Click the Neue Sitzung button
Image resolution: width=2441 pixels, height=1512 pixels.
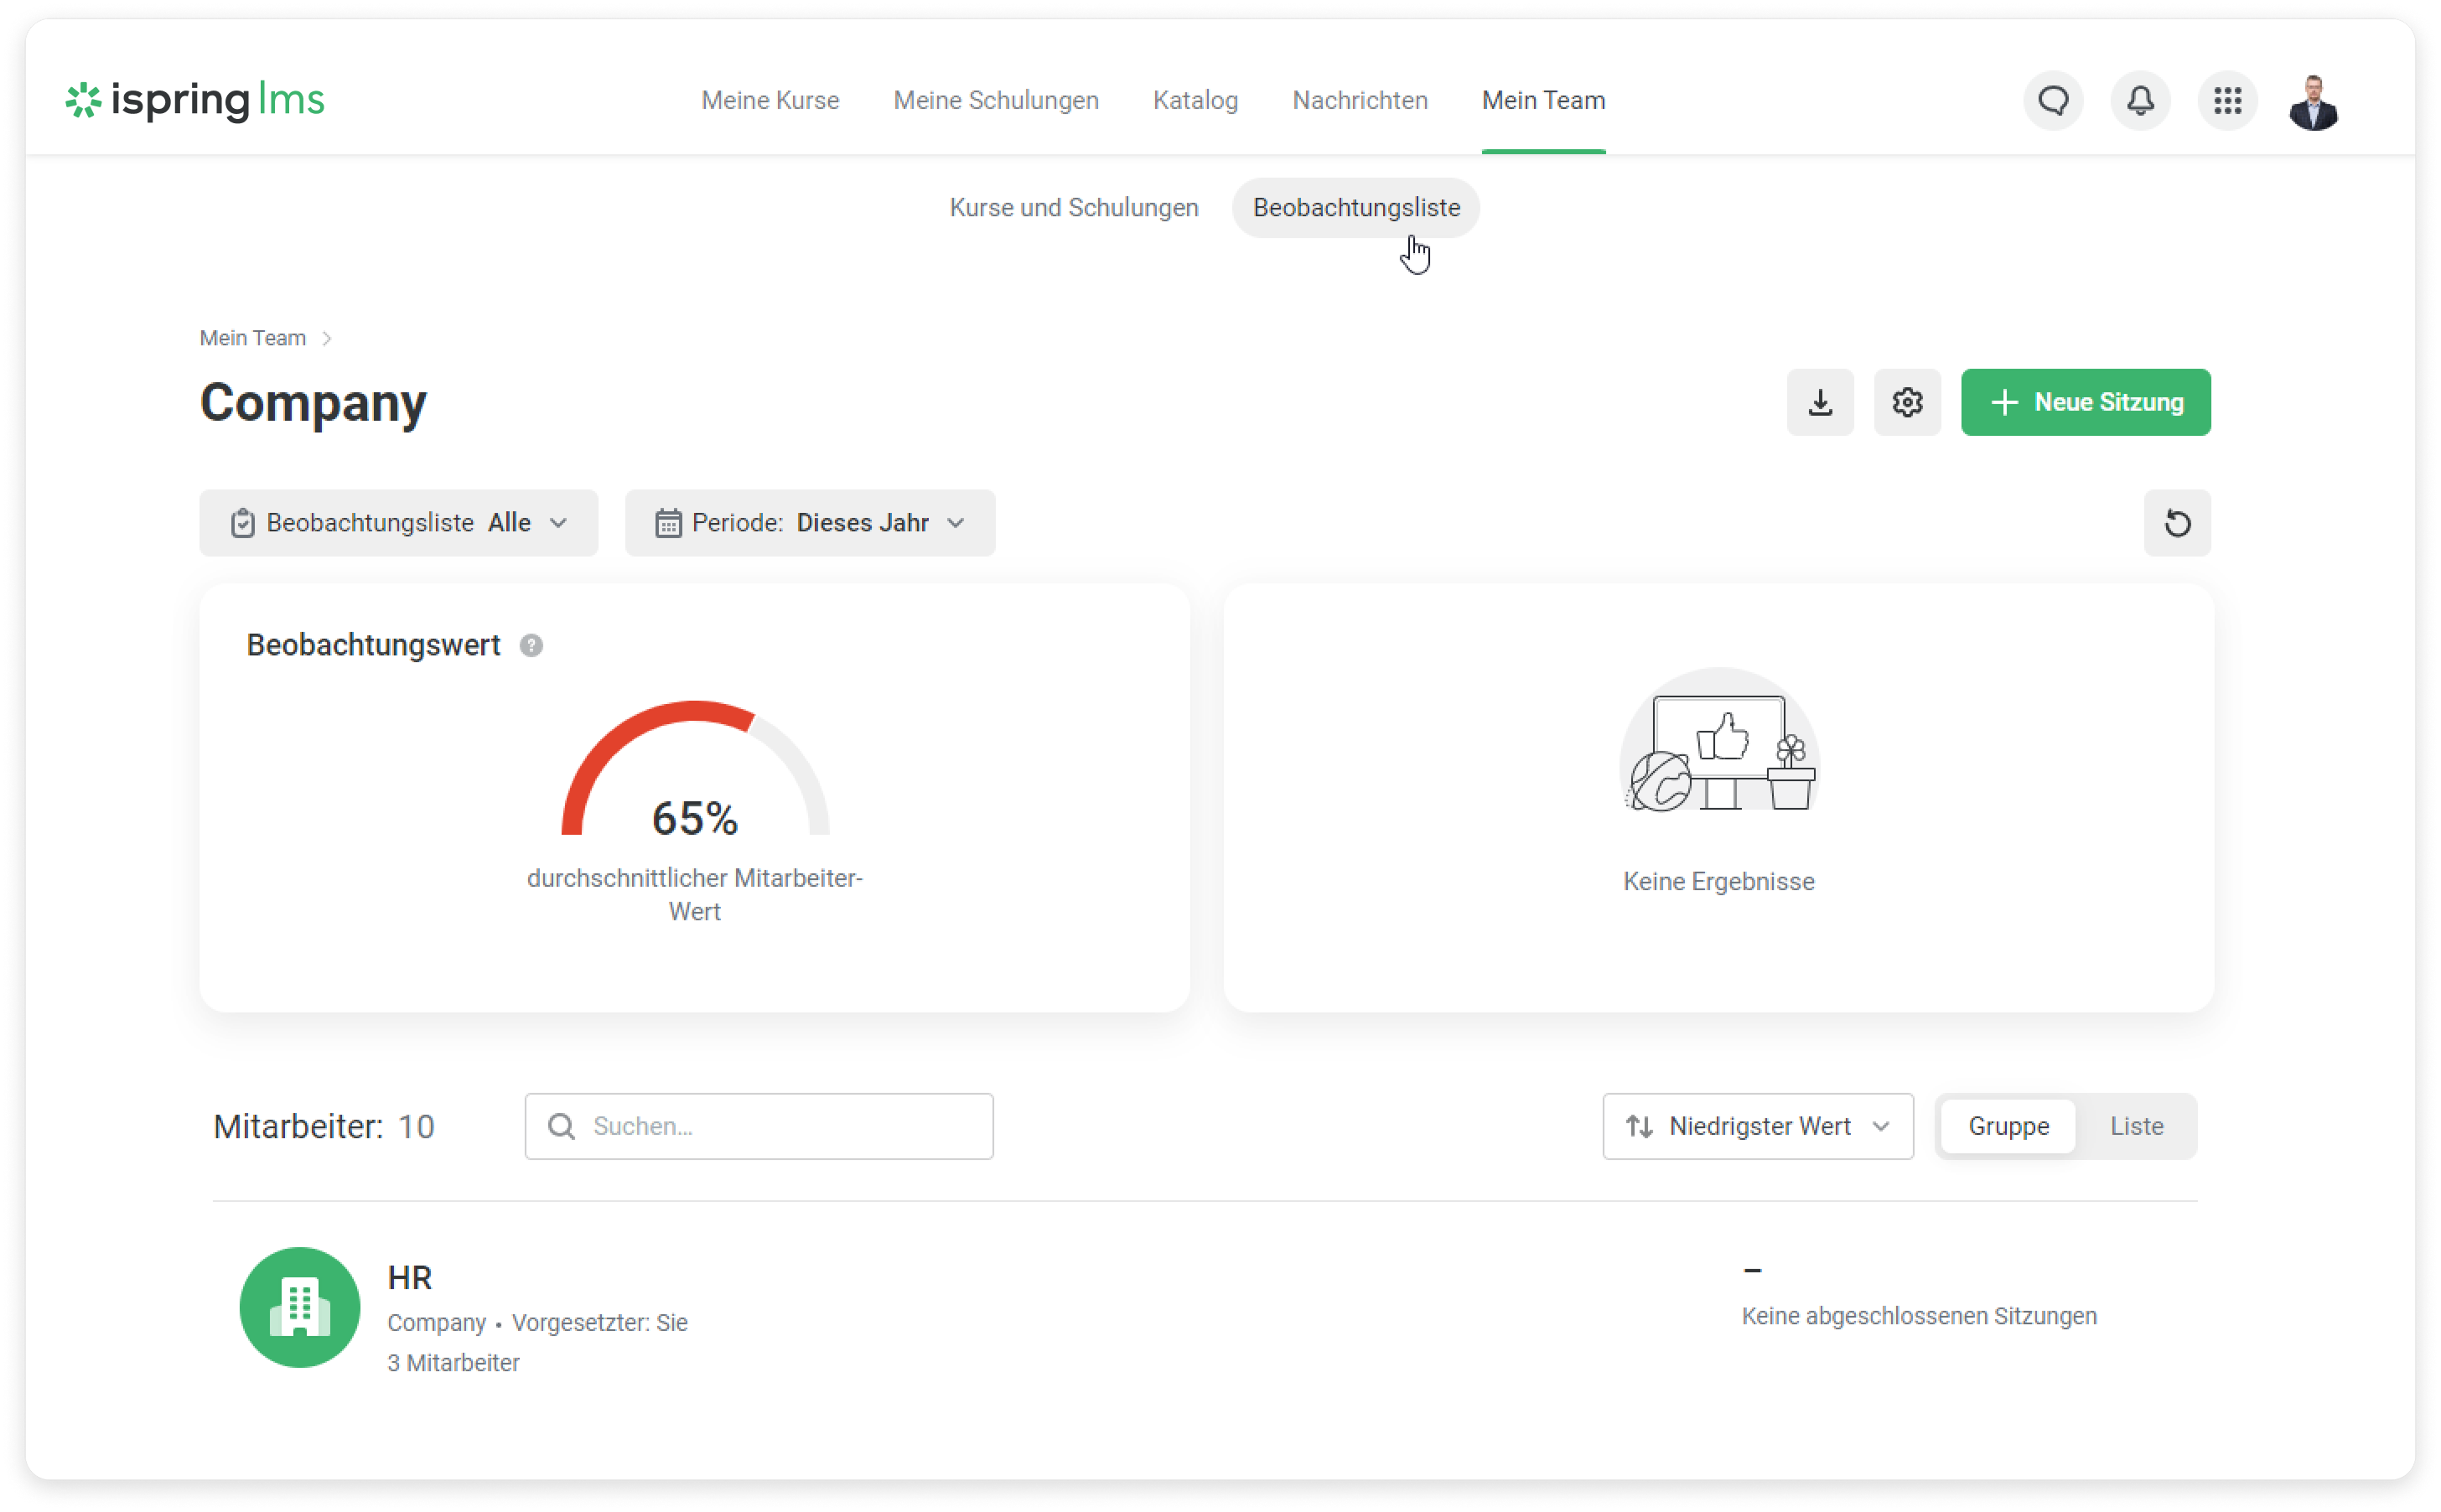click(2085, 403)
